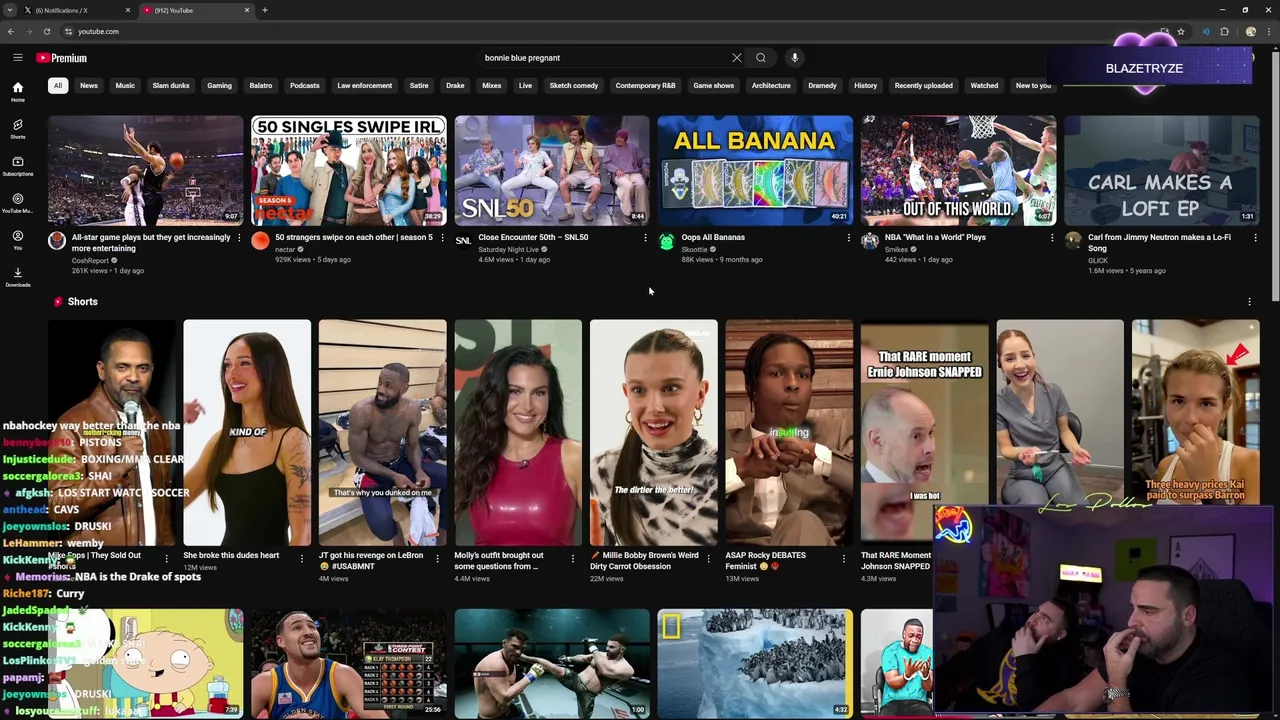
Task: Open the You section in the sidebar
Action: (17, 240)
